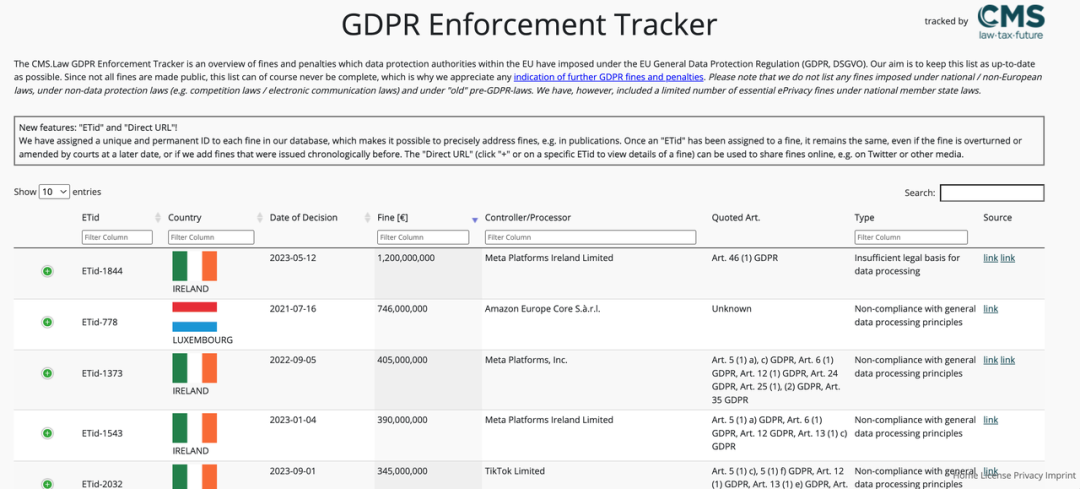Click the 2023-09-01 decision date
Viewport: 1080px width, 489px height.
[293, 472]
